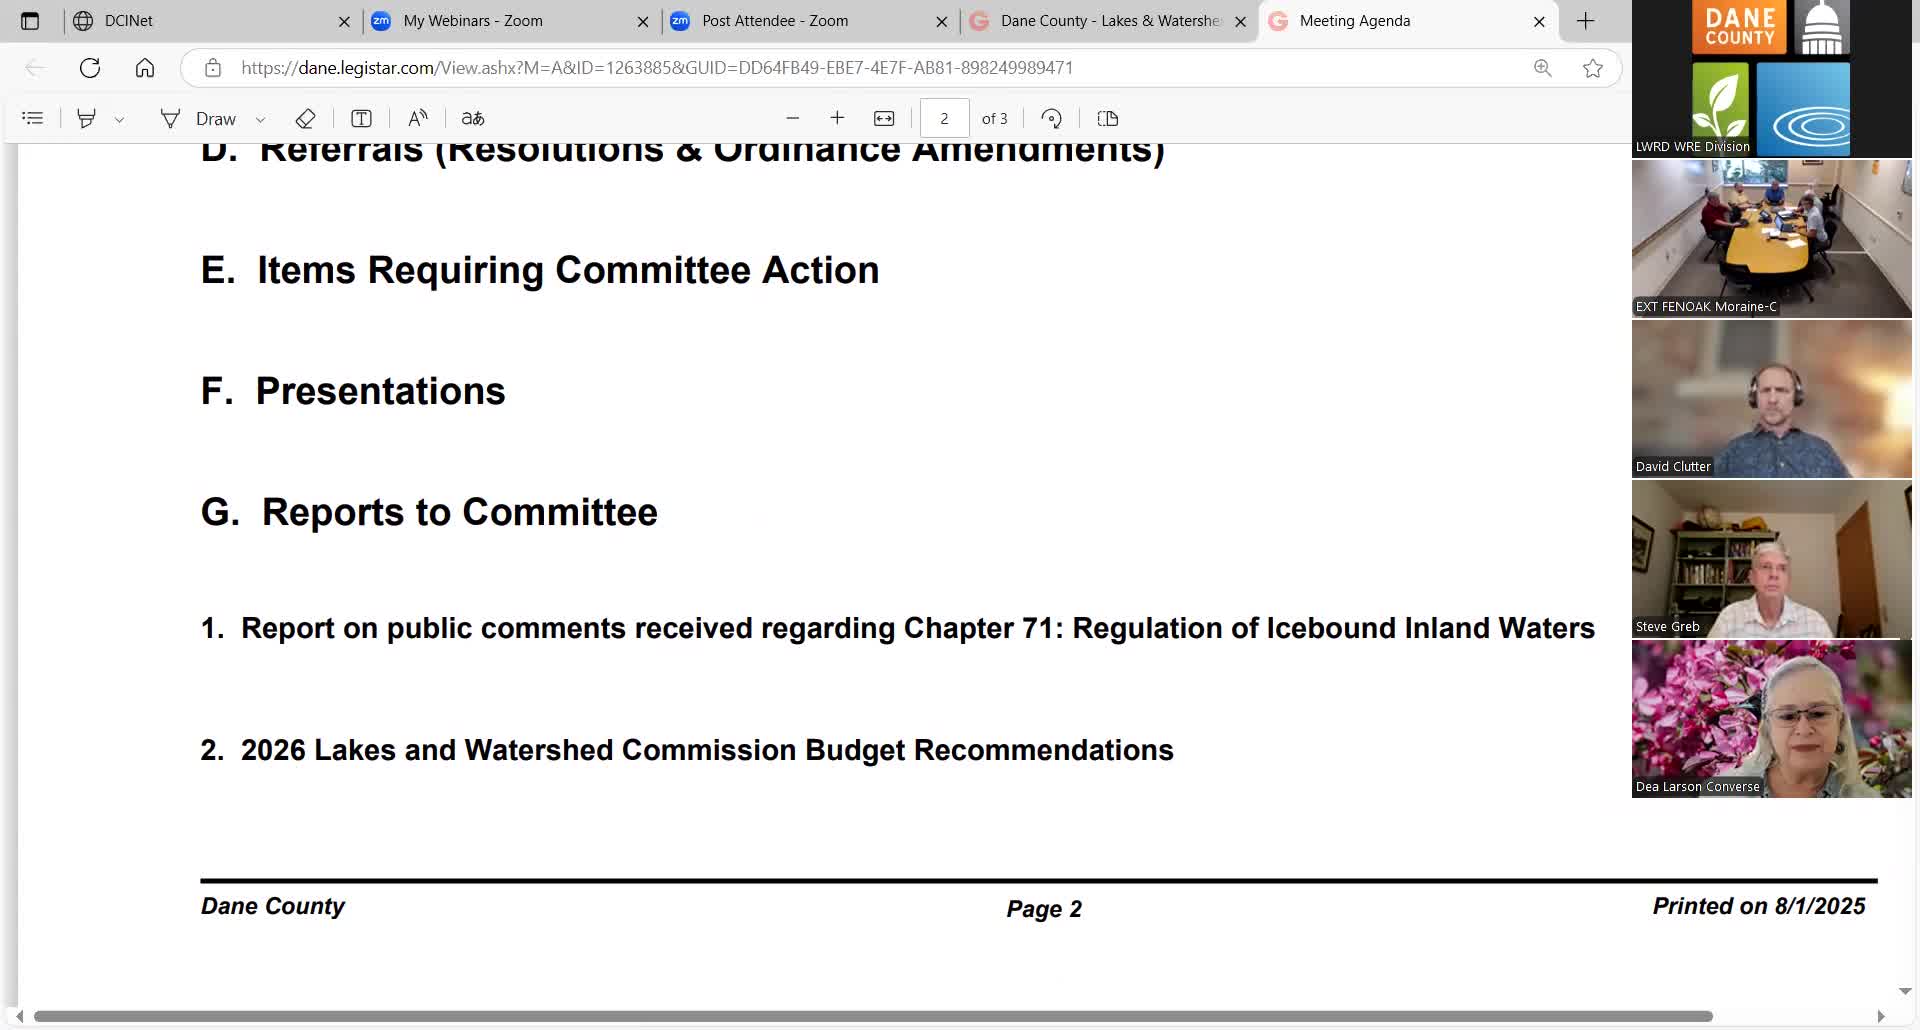Click the 2026 Budget Recommendations item
The height and width of the screenshot is (1030, 1920).
tap(687, 750)
